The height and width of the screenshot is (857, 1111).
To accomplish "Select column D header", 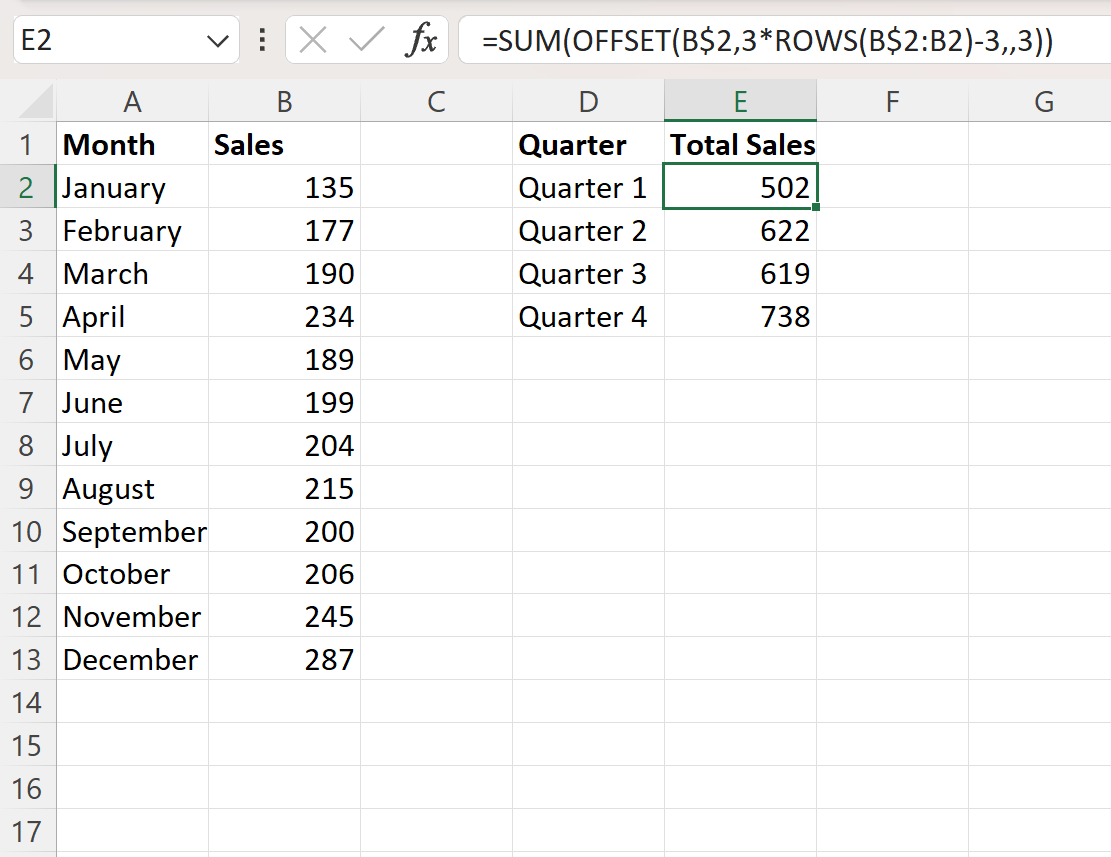I will 588,102.
